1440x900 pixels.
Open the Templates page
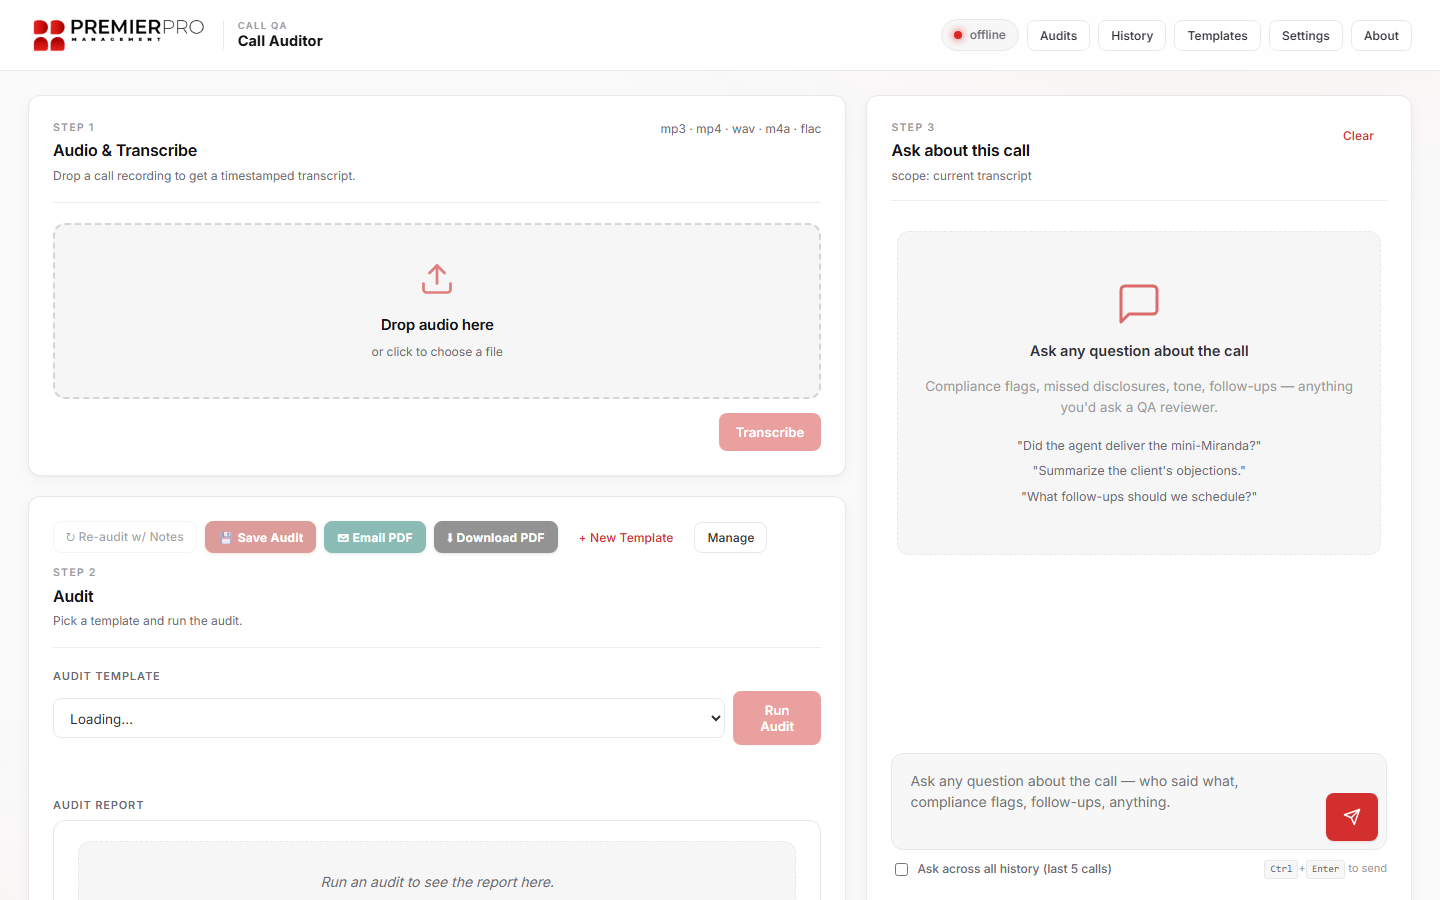[x=1217, y=35]
